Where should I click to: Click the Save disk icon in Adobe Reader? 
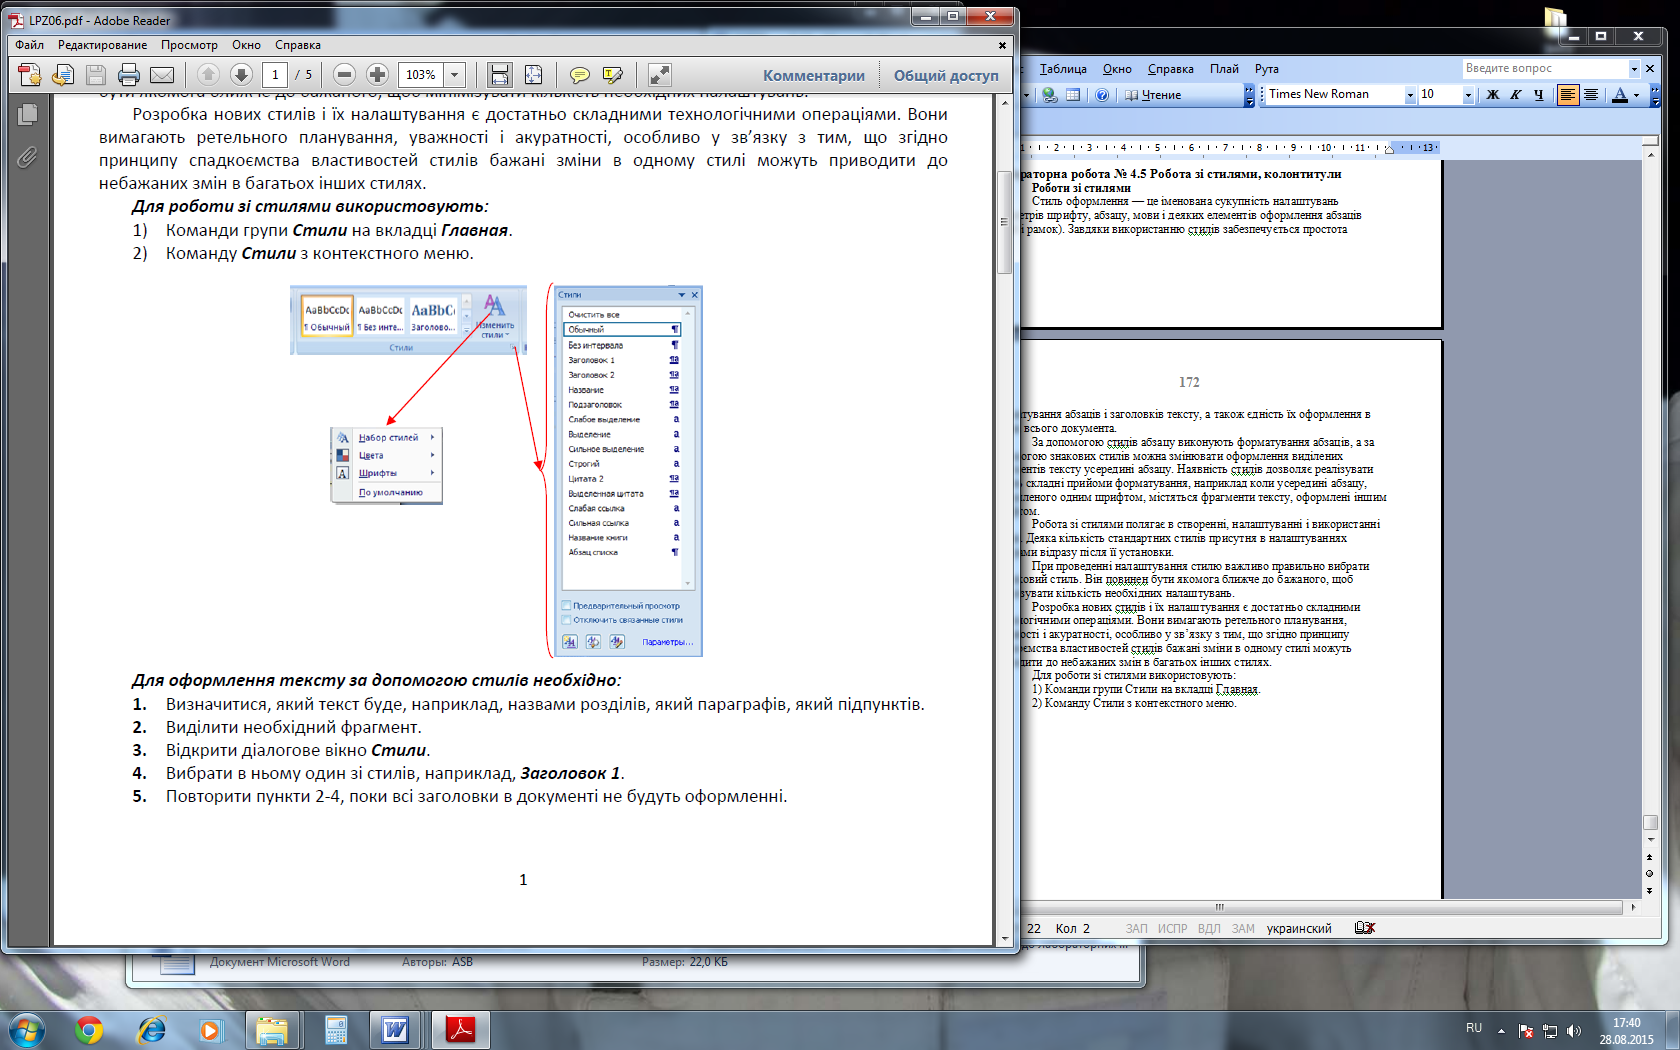tap(96, 75)
